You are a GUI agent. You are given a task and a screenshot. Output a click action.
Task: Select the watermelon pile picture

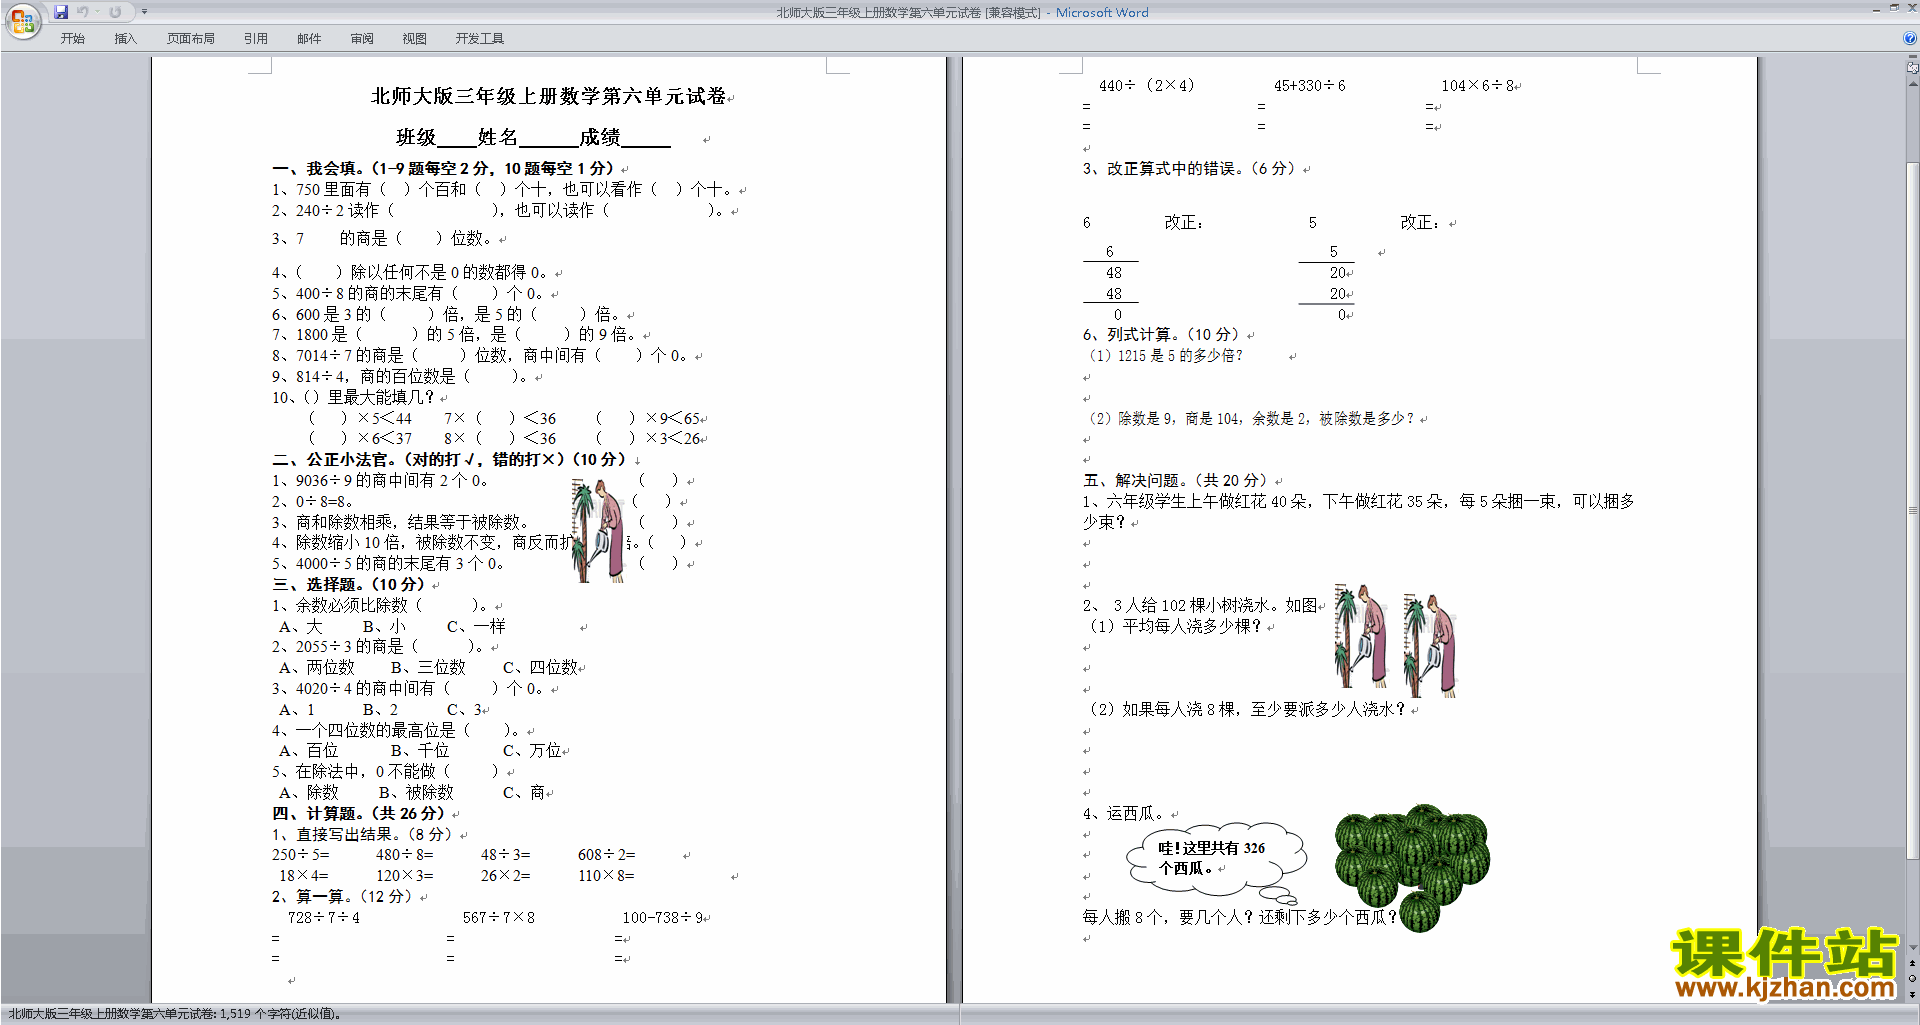click(x=1412, y=868)
